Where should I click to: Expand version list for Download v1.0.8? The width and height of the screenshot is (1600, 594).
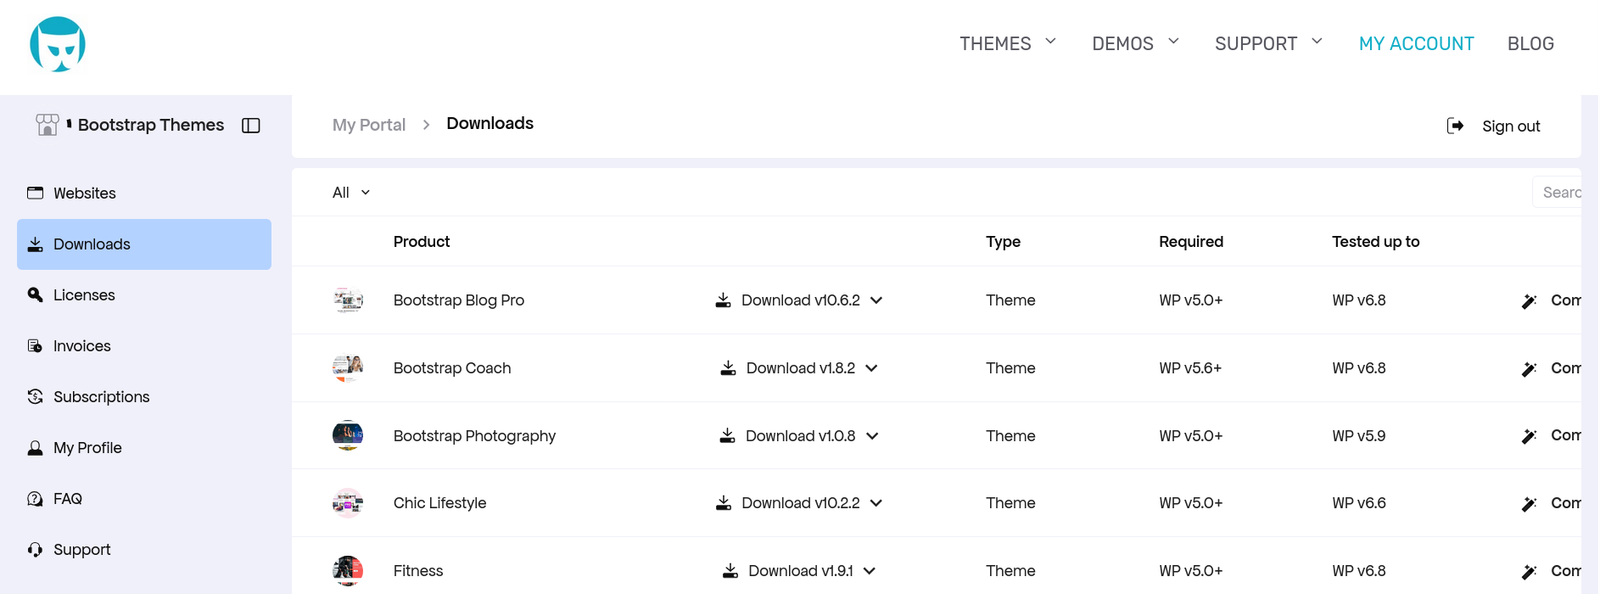(872, 436)
